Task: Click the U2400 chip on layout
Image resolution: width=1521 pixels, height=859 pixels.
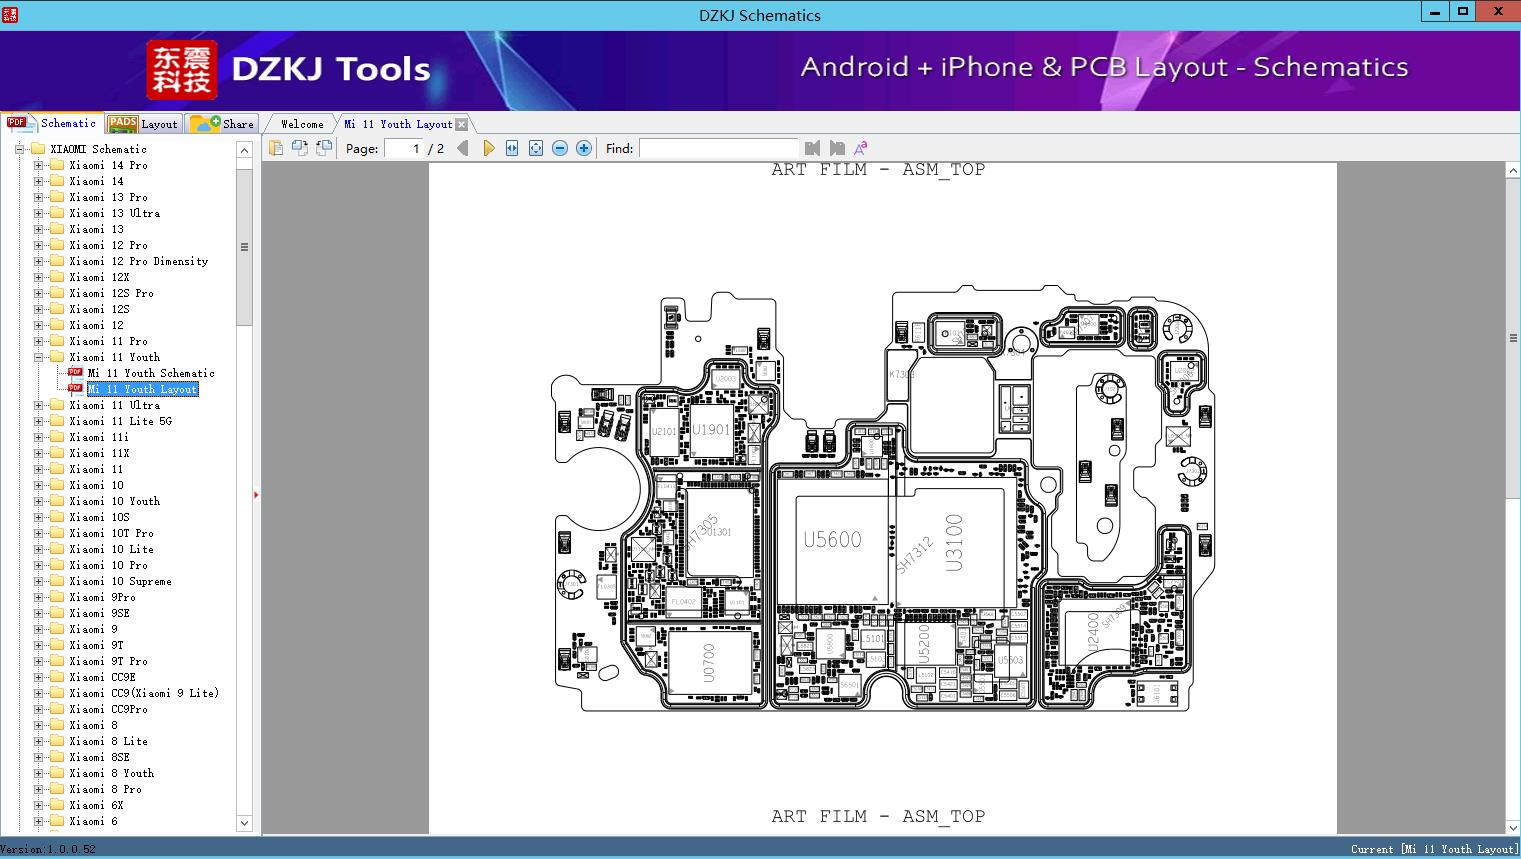Action: click(1093, 634)
